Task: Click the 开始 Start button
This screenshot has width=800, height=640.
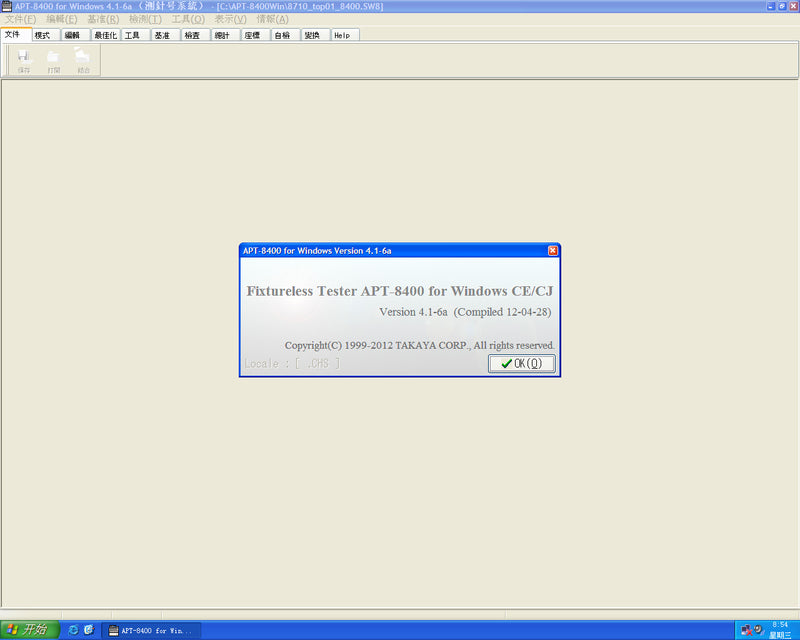Action: [x=30, y=630]
